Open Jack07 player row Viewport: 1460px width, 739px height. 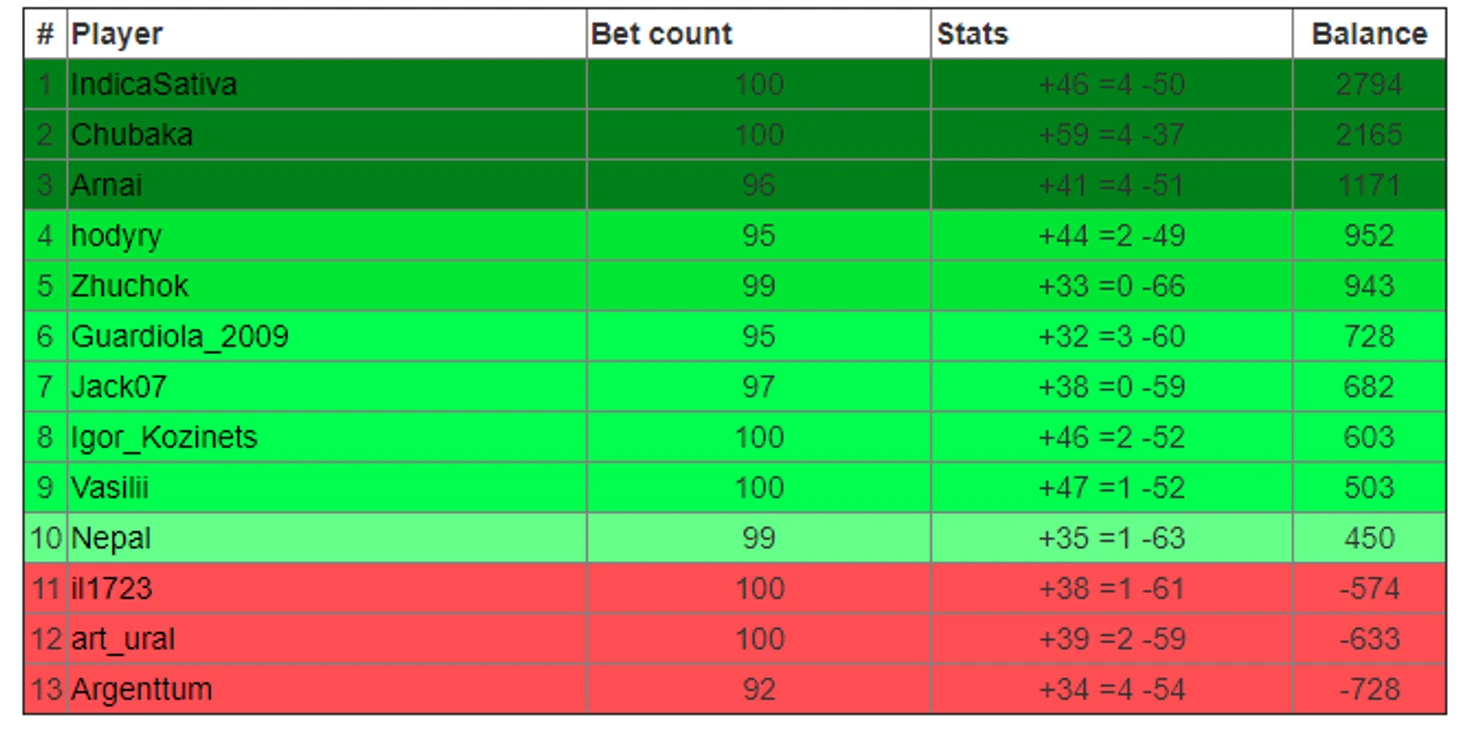pos(119,387)
